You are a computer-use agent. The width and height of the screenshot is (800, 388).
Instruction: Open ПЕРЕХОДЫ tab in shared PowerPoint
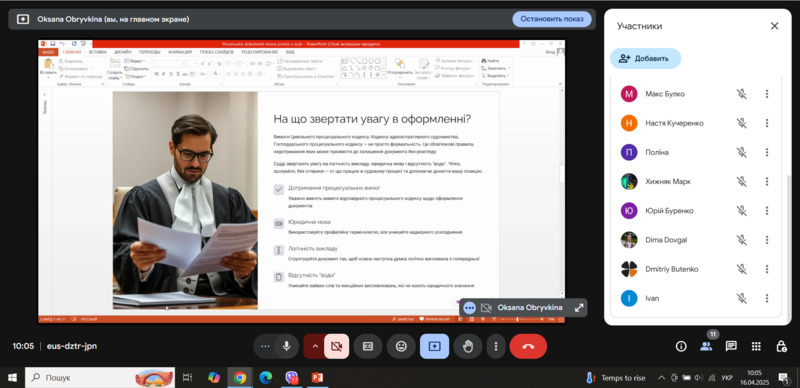pyautogui.click(x=149, y=52)
